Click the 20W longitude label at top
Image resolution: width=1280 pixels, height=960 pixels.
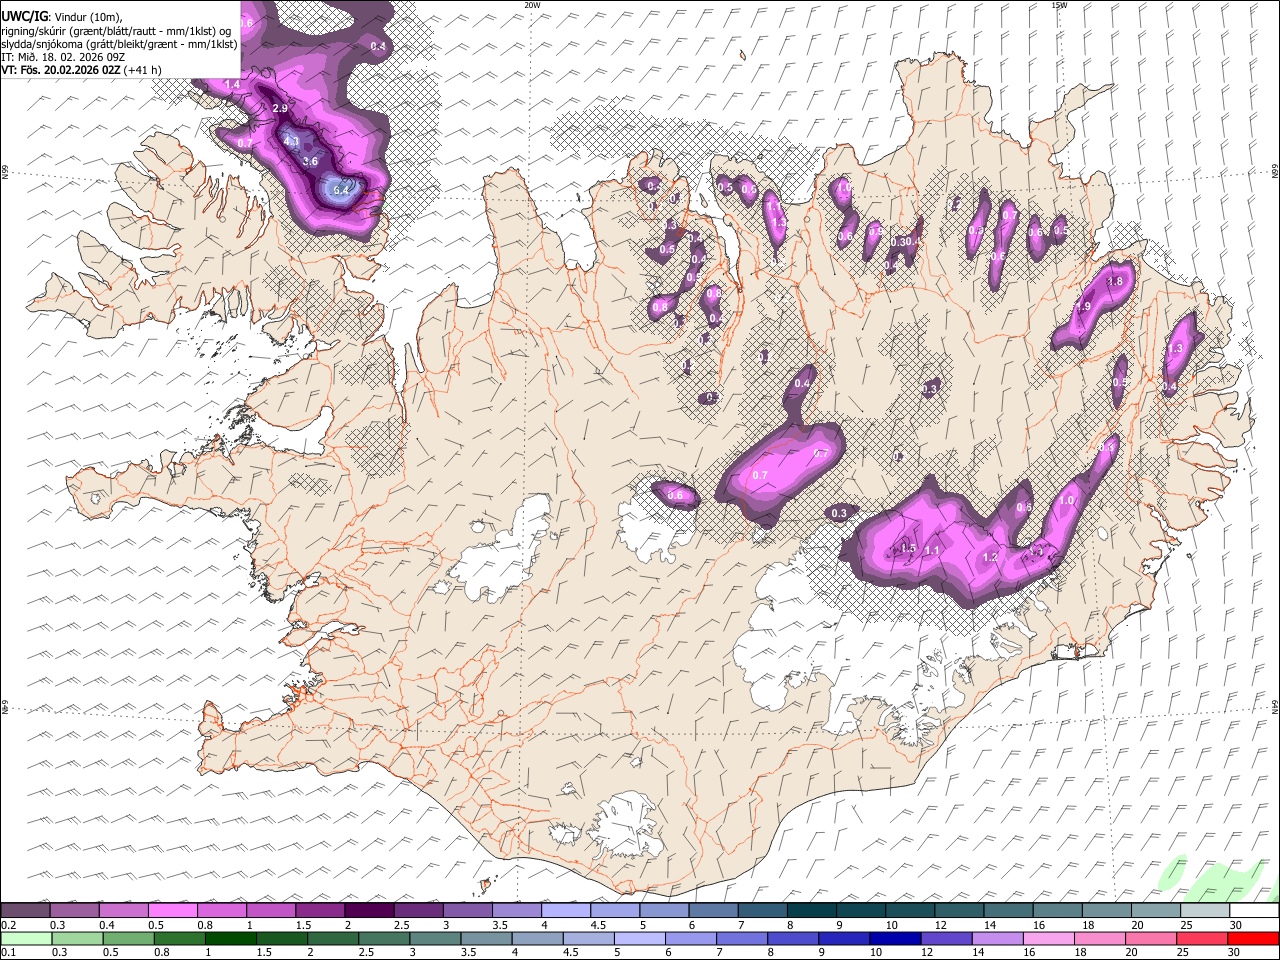533,5
